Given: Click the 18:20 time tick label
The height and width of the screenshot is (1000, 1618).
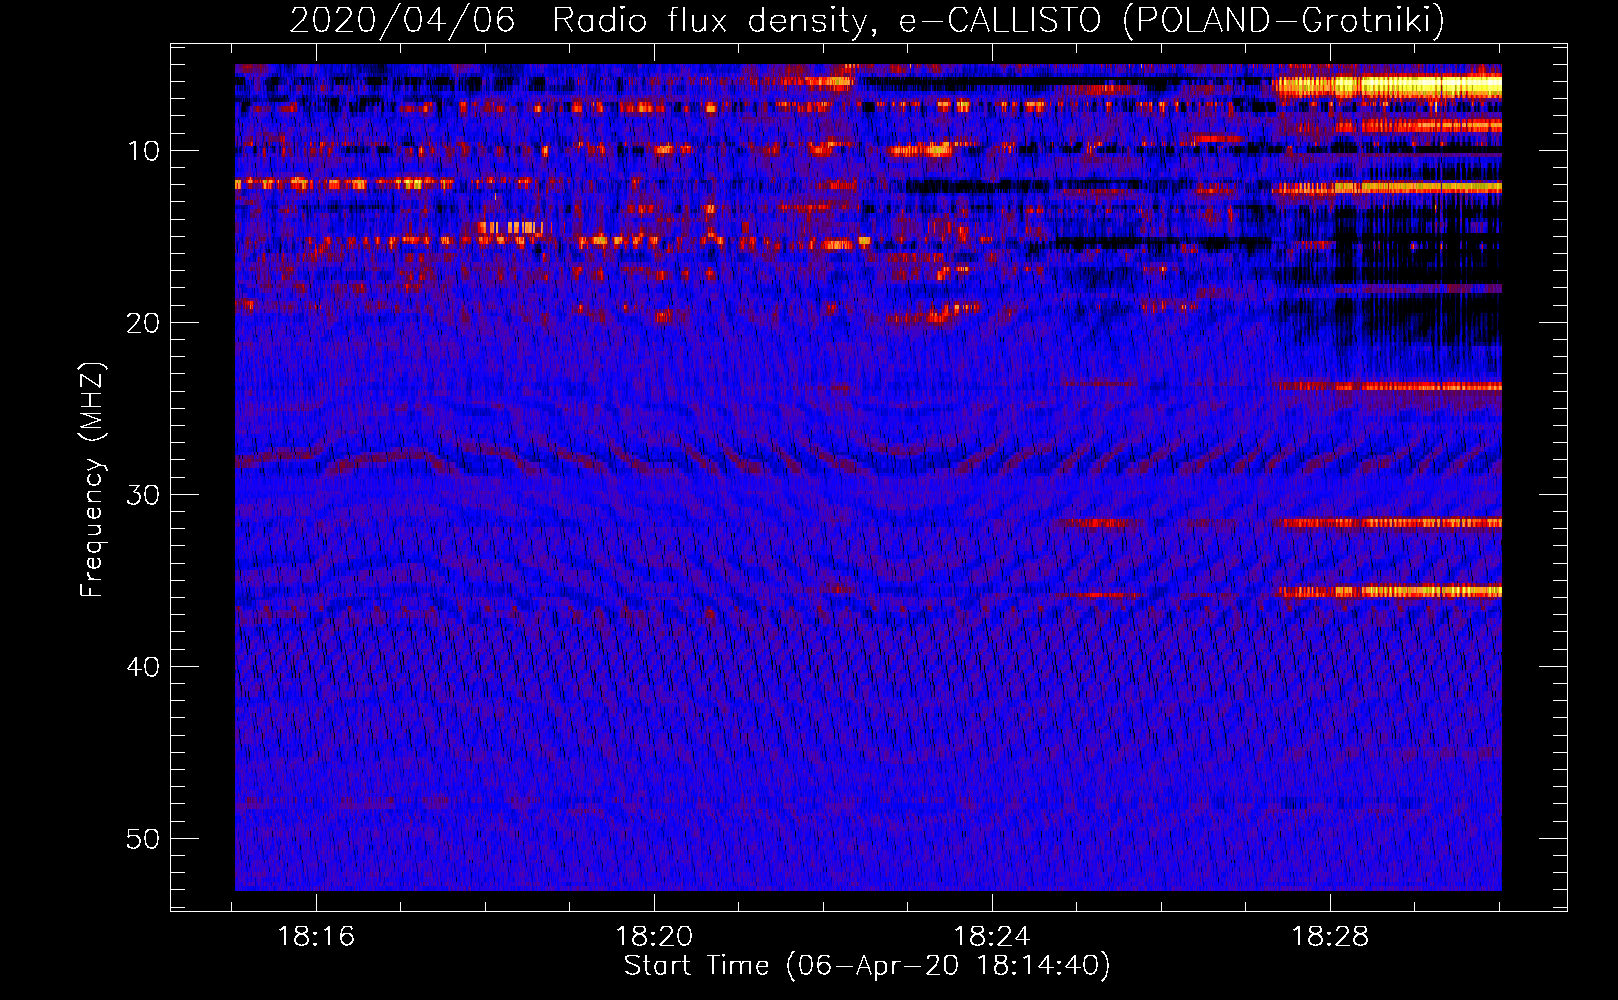Looking at the screenshot, I should point(654,937).
